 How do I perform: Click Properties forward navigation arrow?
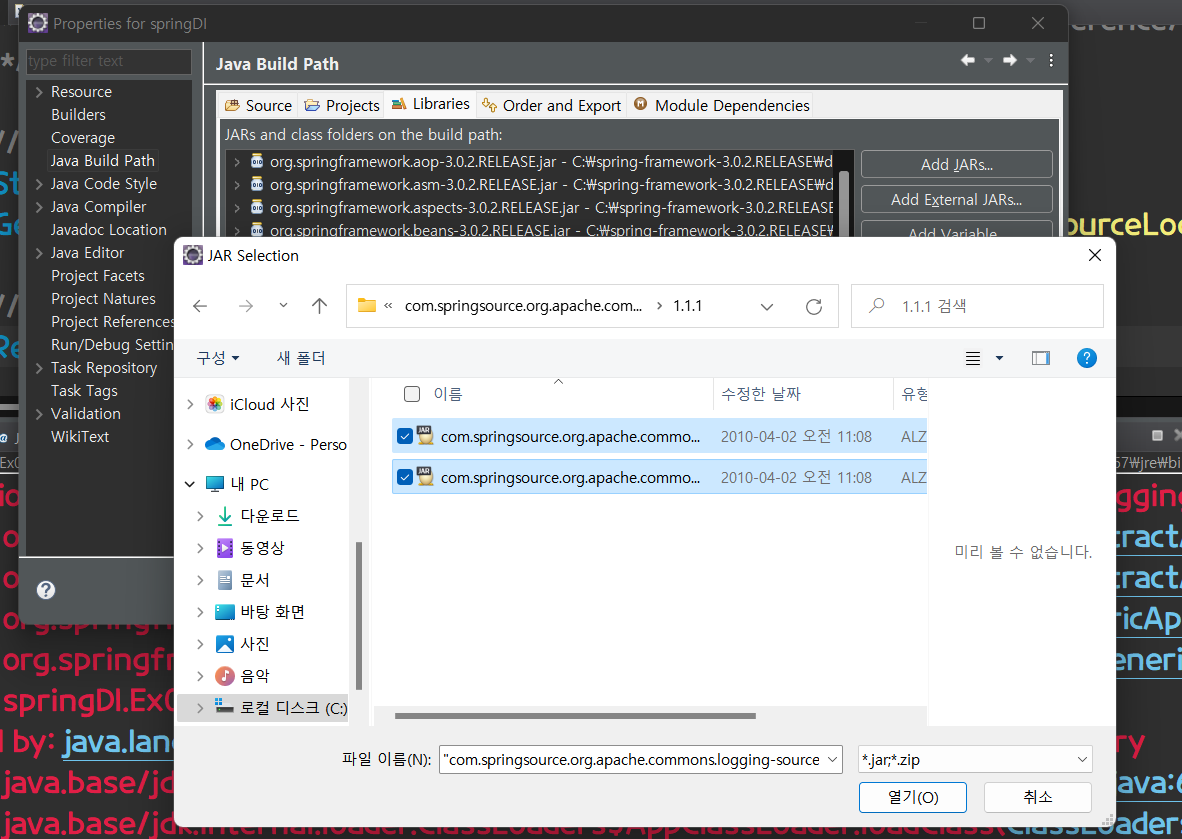tap(1010, 60)
